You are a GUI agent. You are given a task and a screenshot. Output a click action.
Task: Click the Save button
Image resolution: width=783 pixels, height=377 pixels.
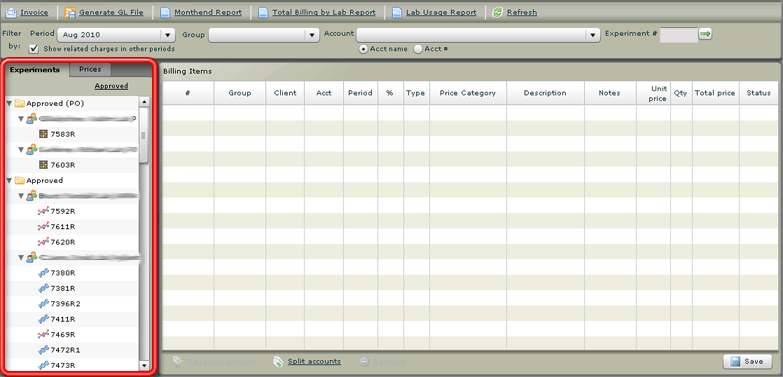click(747, 362)
